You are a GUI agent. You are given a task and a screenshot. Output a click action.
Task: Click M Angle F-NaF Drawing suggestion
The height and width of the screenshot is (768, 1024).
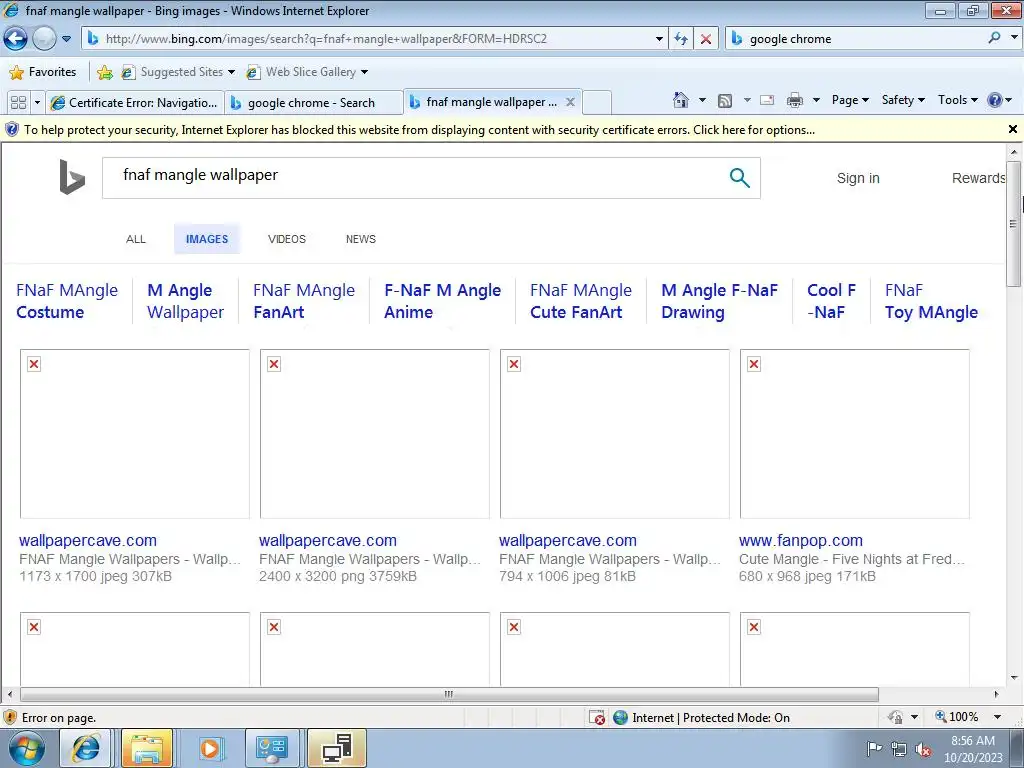[x=719, y=301]
